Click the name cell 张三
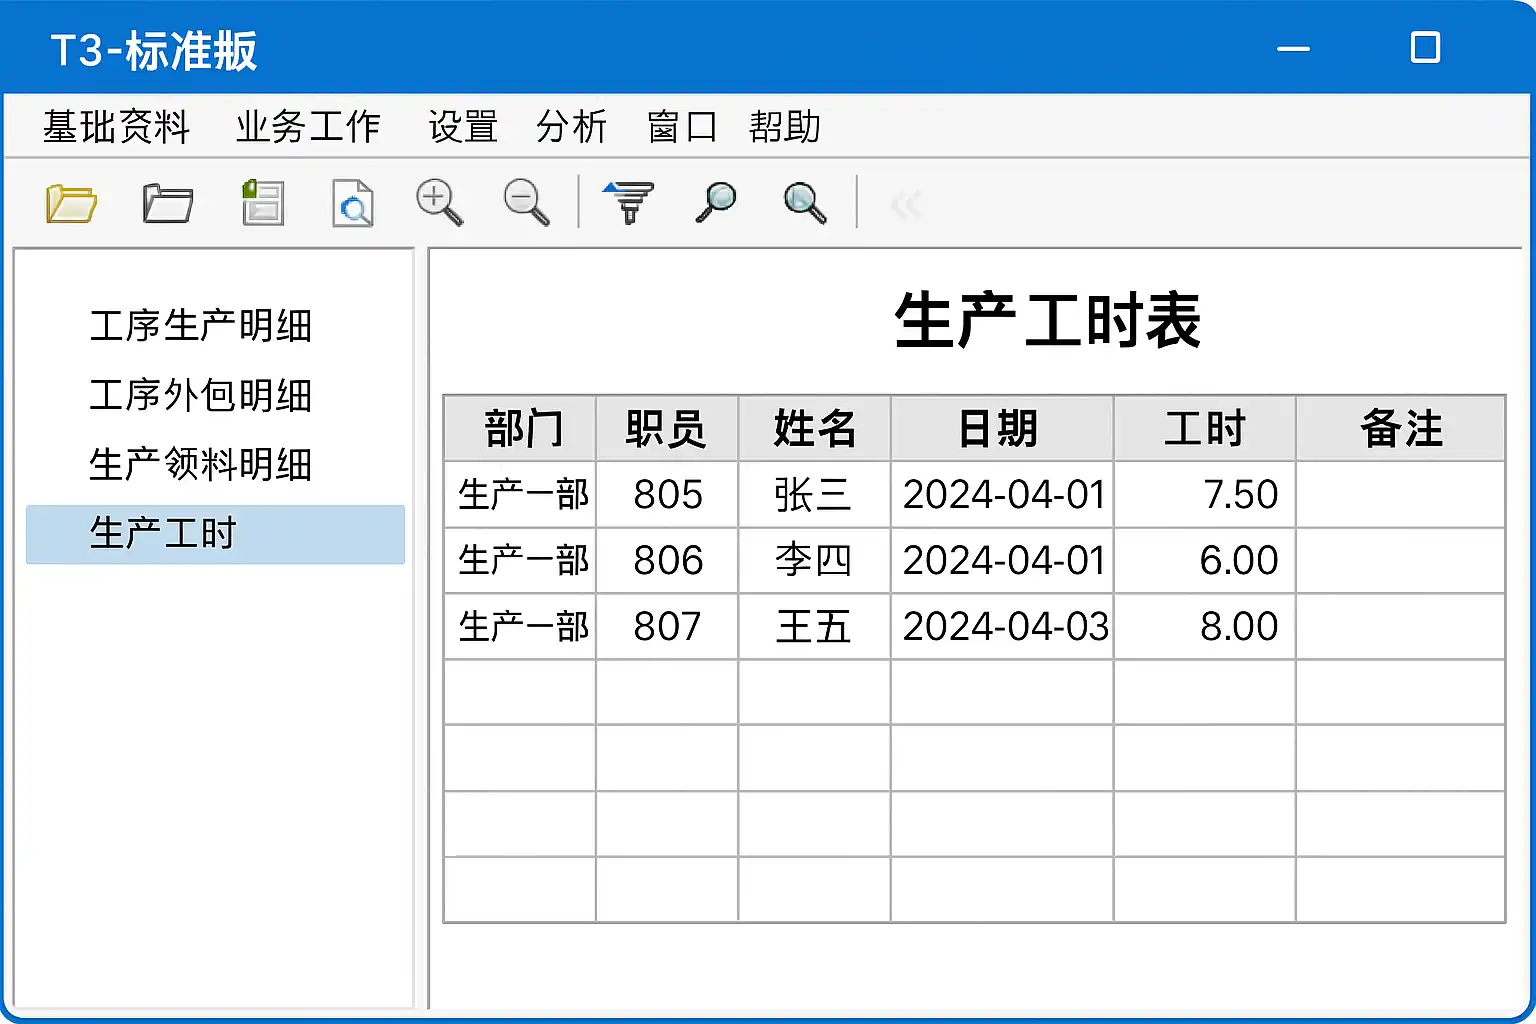This screenshot has height=1024, width=1536. [x=814, y=494]
